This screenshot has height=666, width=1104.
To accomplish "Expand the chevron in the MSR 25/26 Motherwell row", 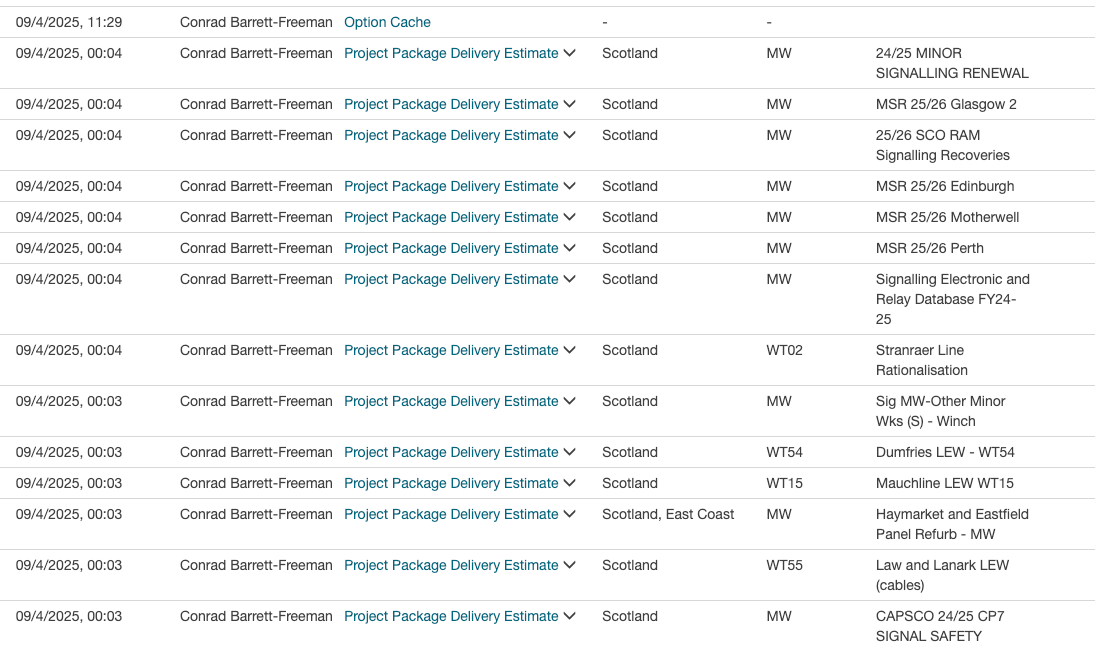I will (570, 217).
